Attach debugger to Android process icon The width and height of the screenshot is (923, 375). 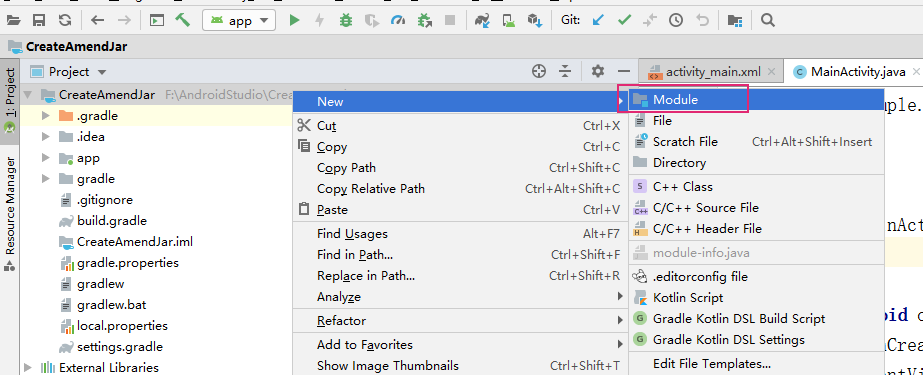pyautogui.click(x=424, y=21)
